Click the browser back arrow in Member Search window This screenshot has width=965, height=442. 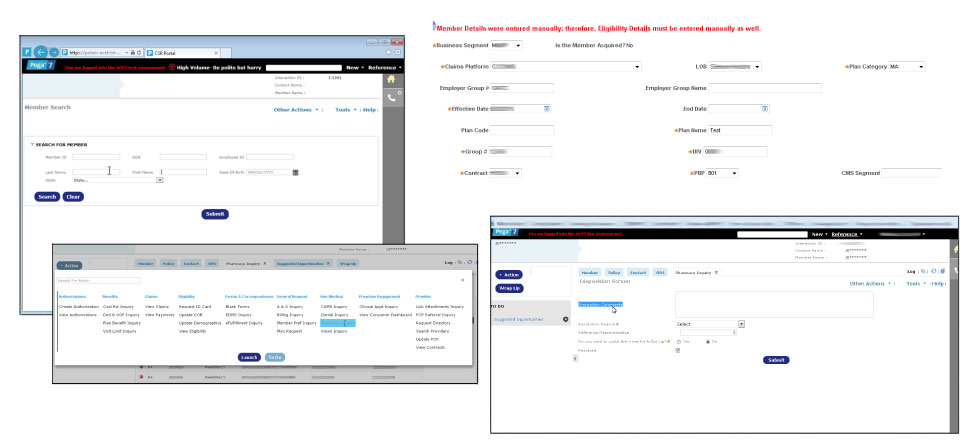click(x=41, y=52)
